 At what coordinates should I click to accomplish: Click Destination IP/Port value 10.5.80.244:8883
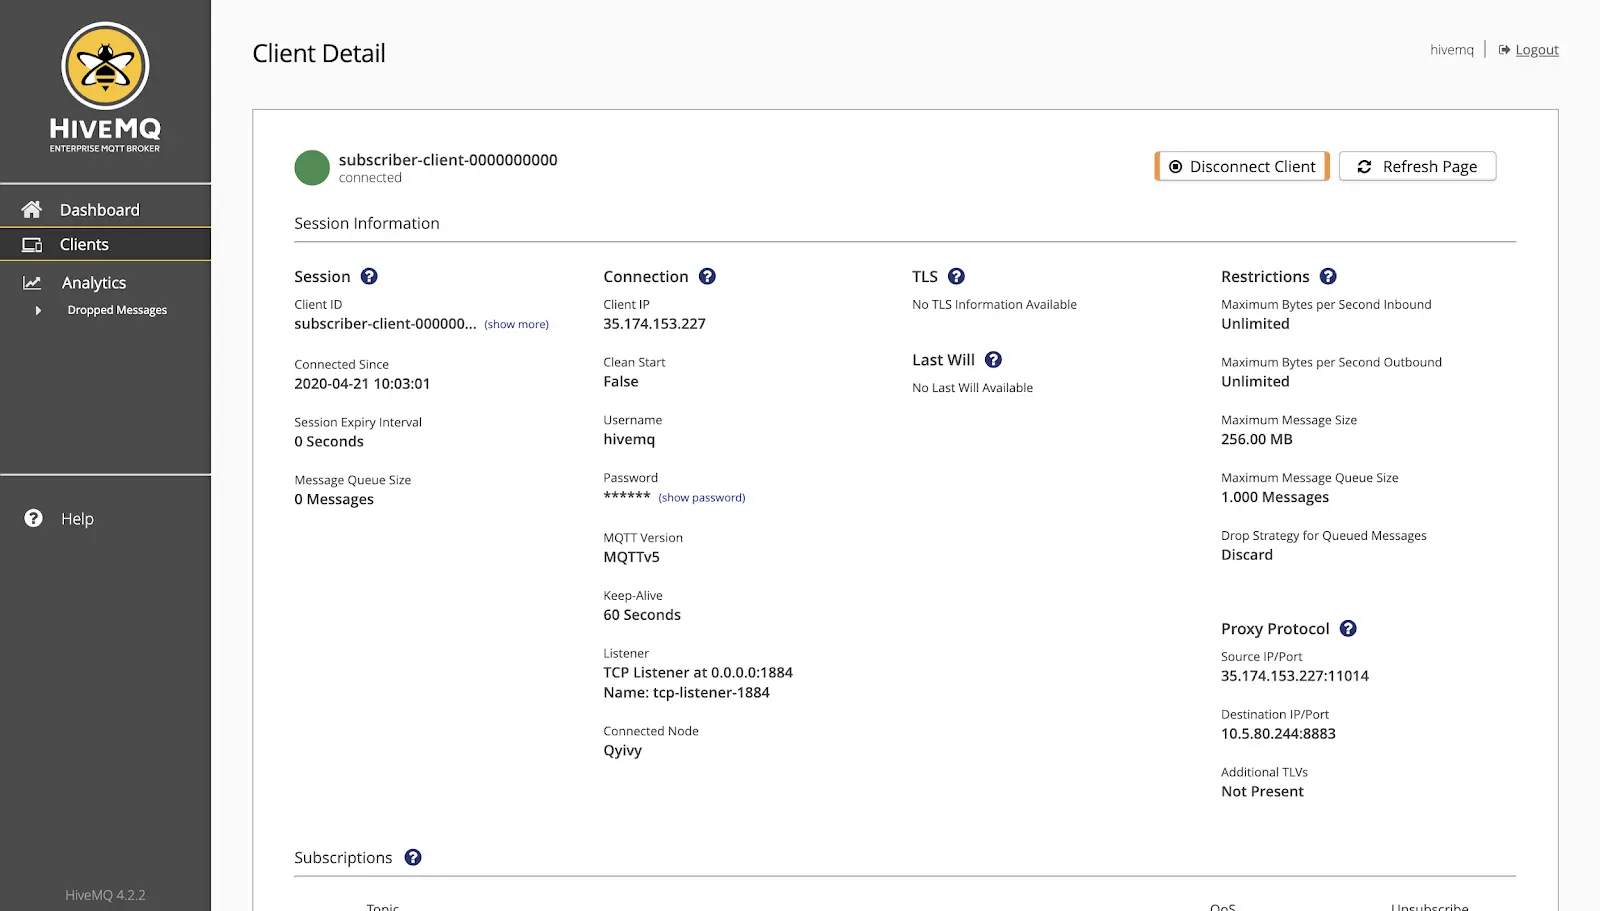point(1278,735)
